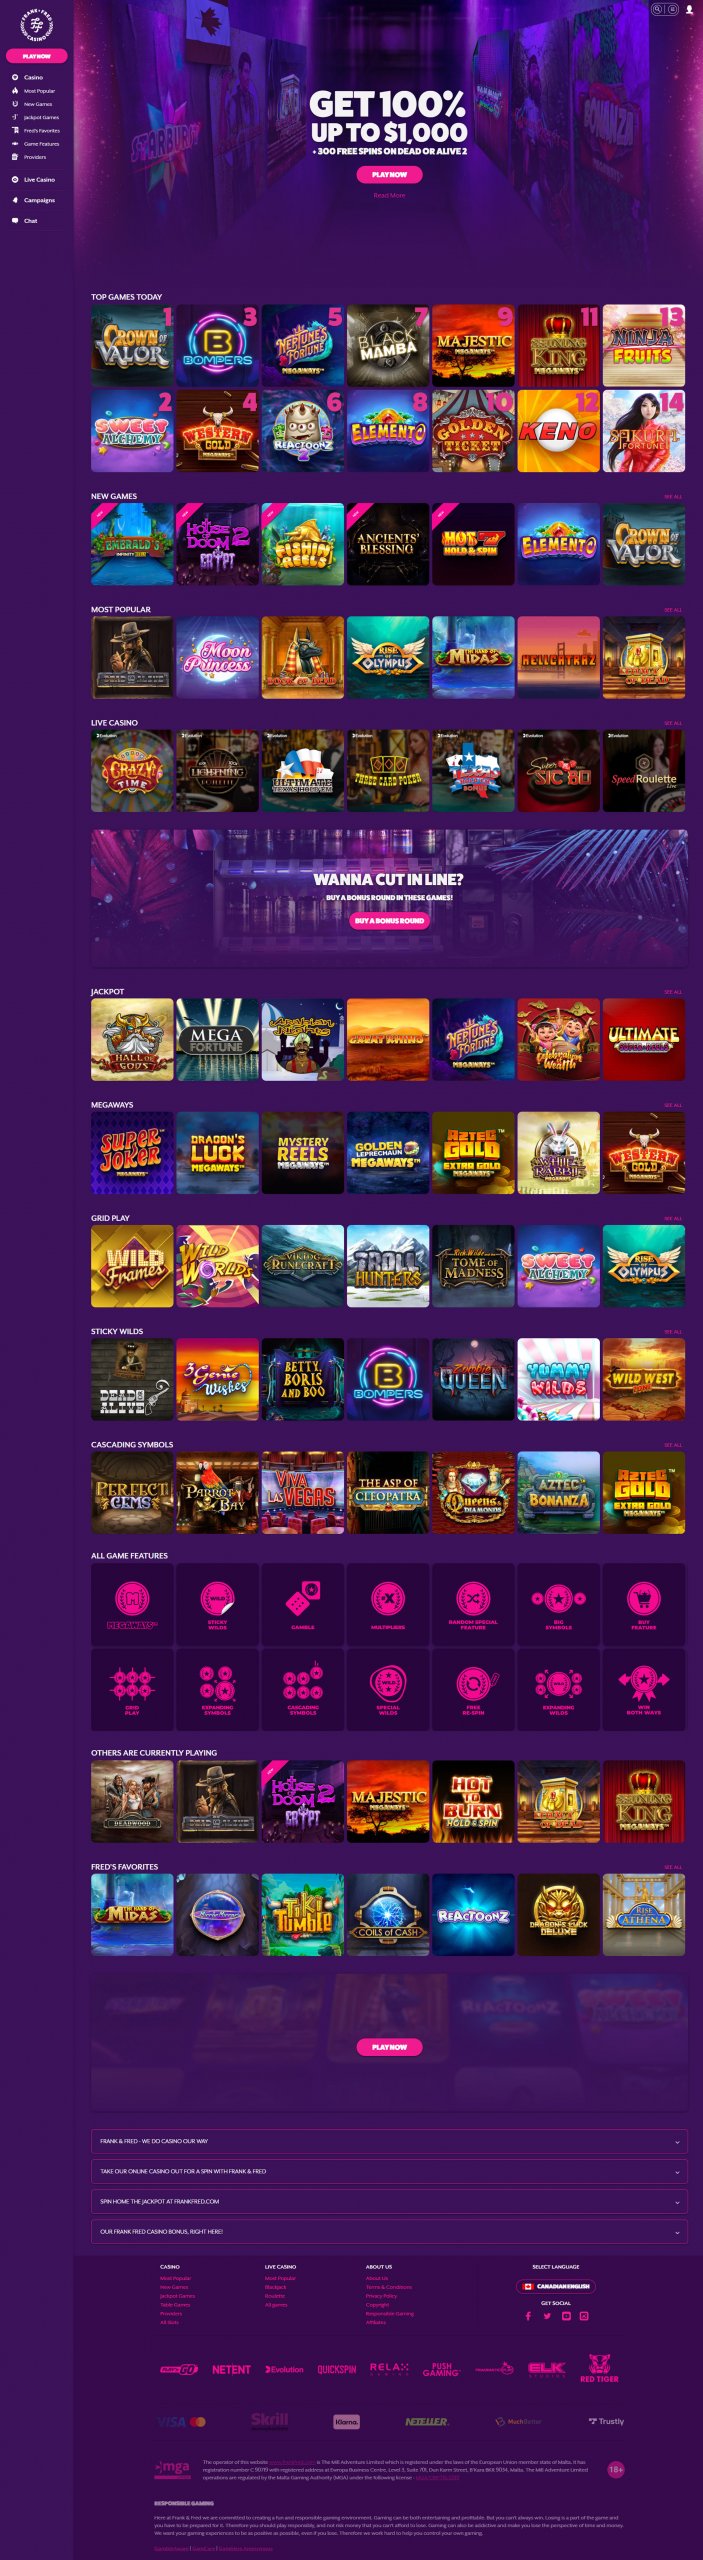
Task: Expand the 'Our Frank Fred Casino Bonus' section
Action: point(389,2231)
